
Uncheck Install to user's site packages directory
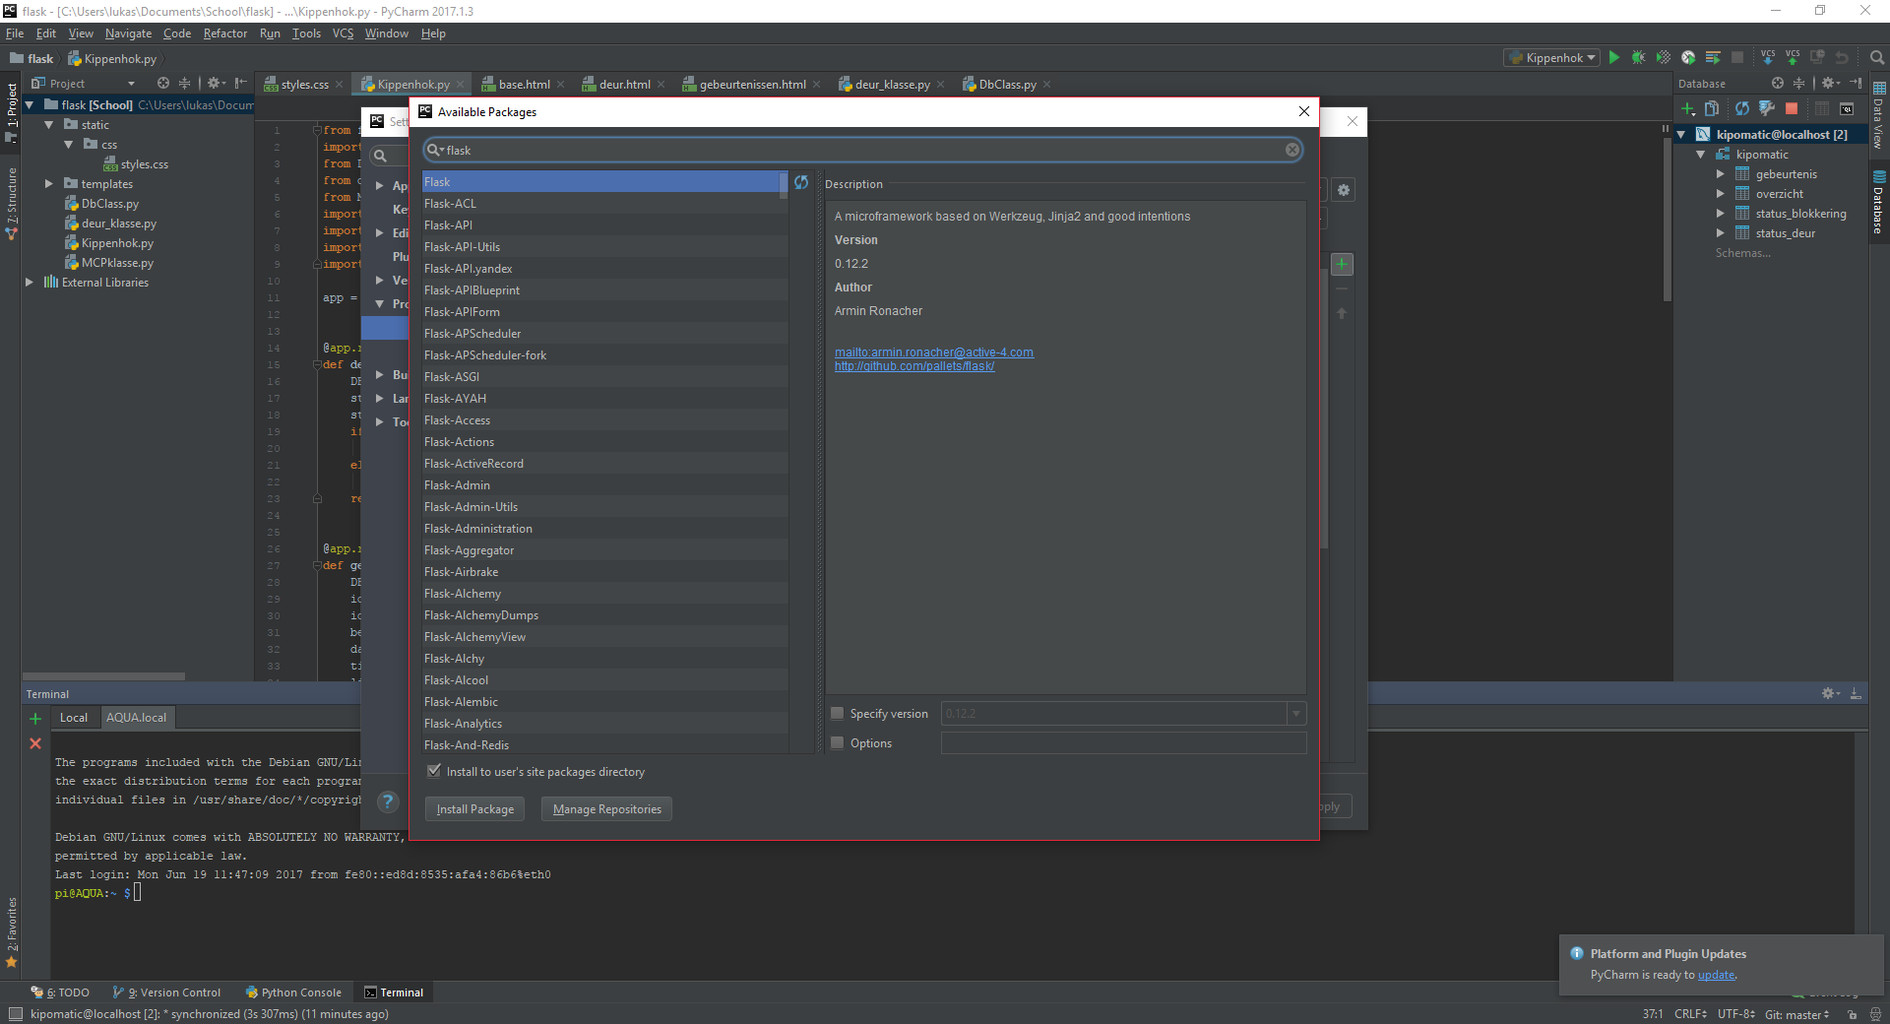434,771
